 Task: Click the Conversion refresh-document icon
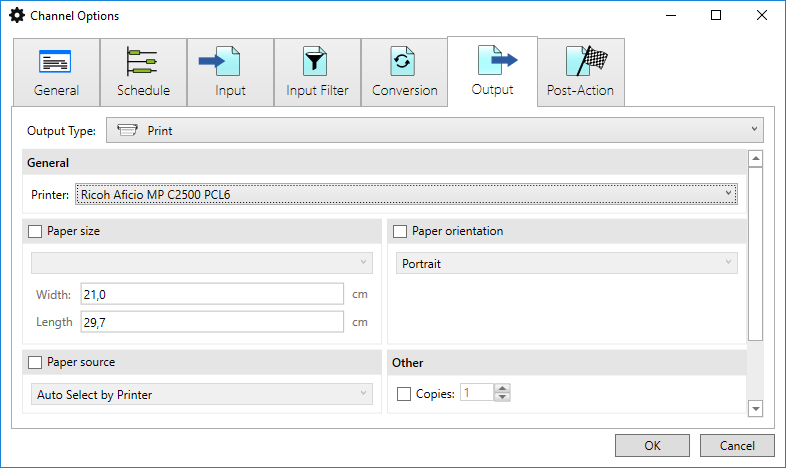[403, 61]
